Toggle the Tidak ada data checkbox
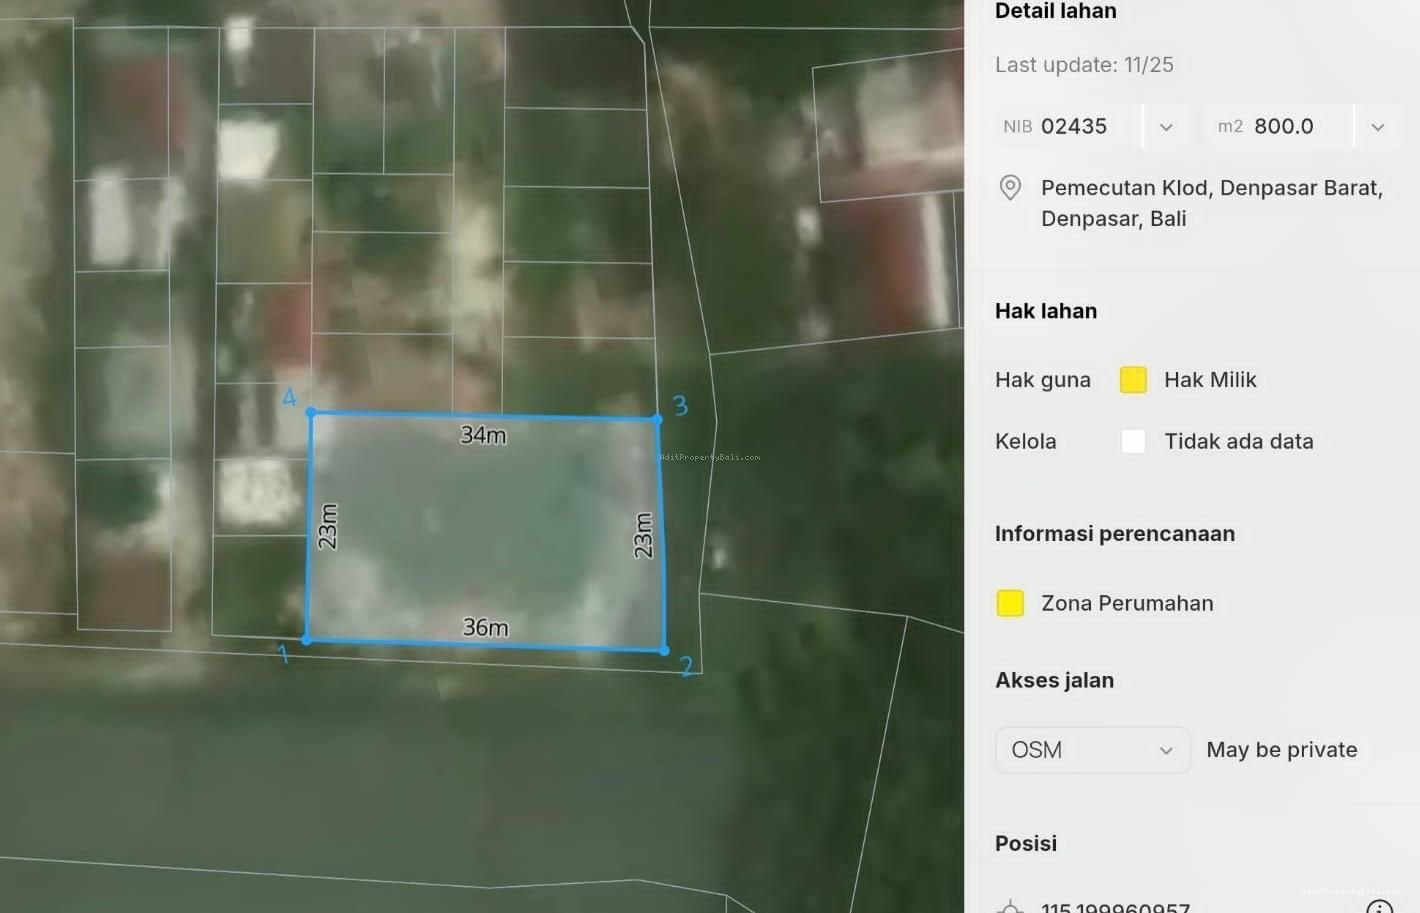Image resolution: width=1420 pixels, height=913 pixels. [x=1132, y=440]
